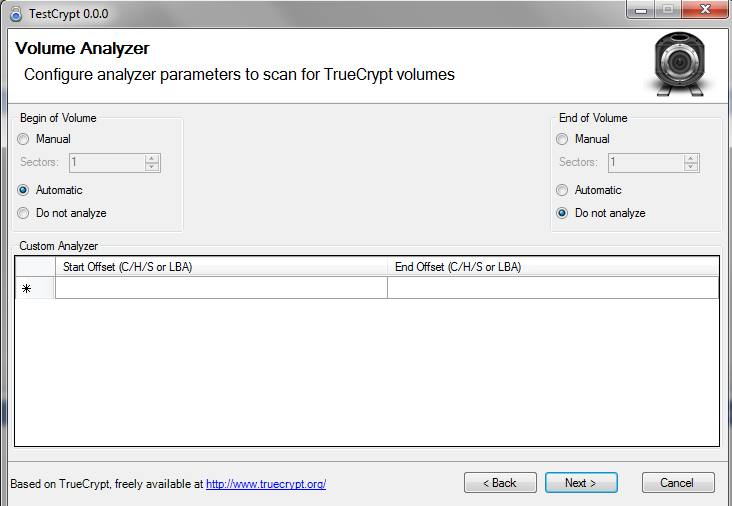This screenshot has width=732, height=506.
Task: Choose Do not analyze for Begin of Volume
Action: click(23, 213)
